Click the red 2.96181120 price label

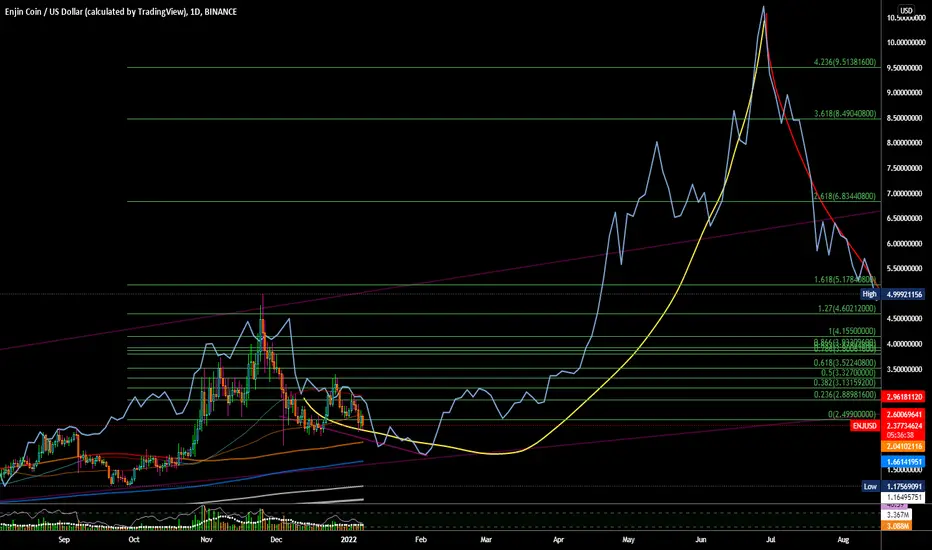pos(904,397)
